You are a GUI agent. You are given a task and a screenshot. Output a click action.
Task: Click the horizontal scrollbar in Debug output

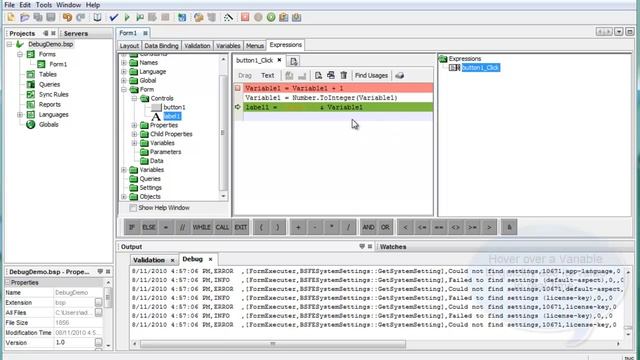click(x=273, y=344)
